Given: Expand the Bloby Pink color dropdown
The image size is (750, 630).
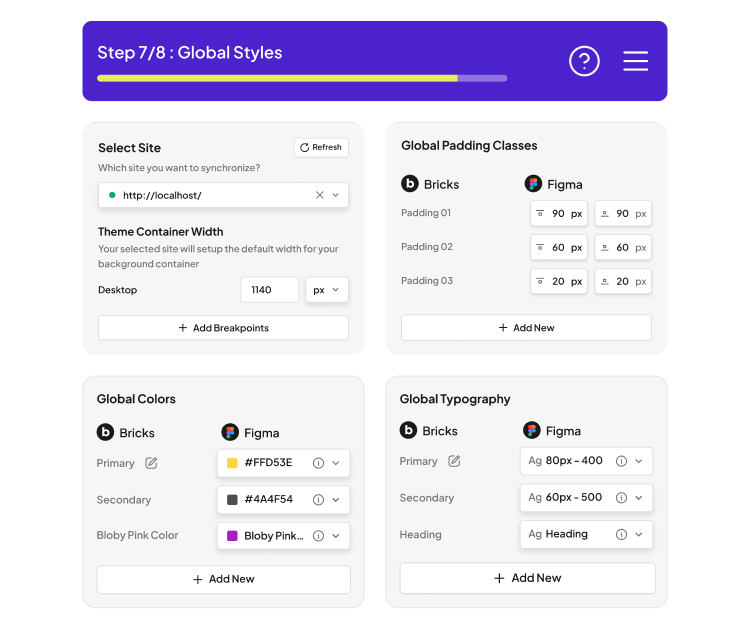Looking at the screenshot, I should 336,535.
